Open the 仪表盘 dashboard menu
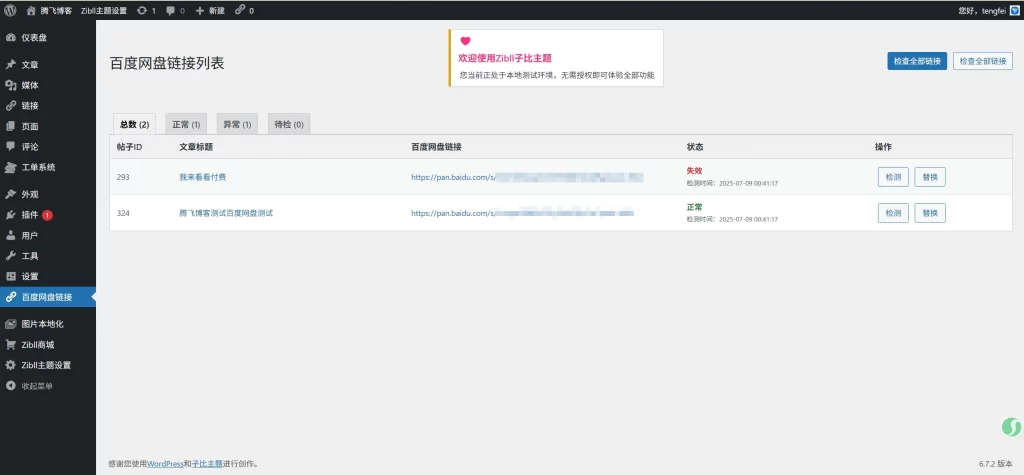1024x475 pixels. click(x=34, y=37)
